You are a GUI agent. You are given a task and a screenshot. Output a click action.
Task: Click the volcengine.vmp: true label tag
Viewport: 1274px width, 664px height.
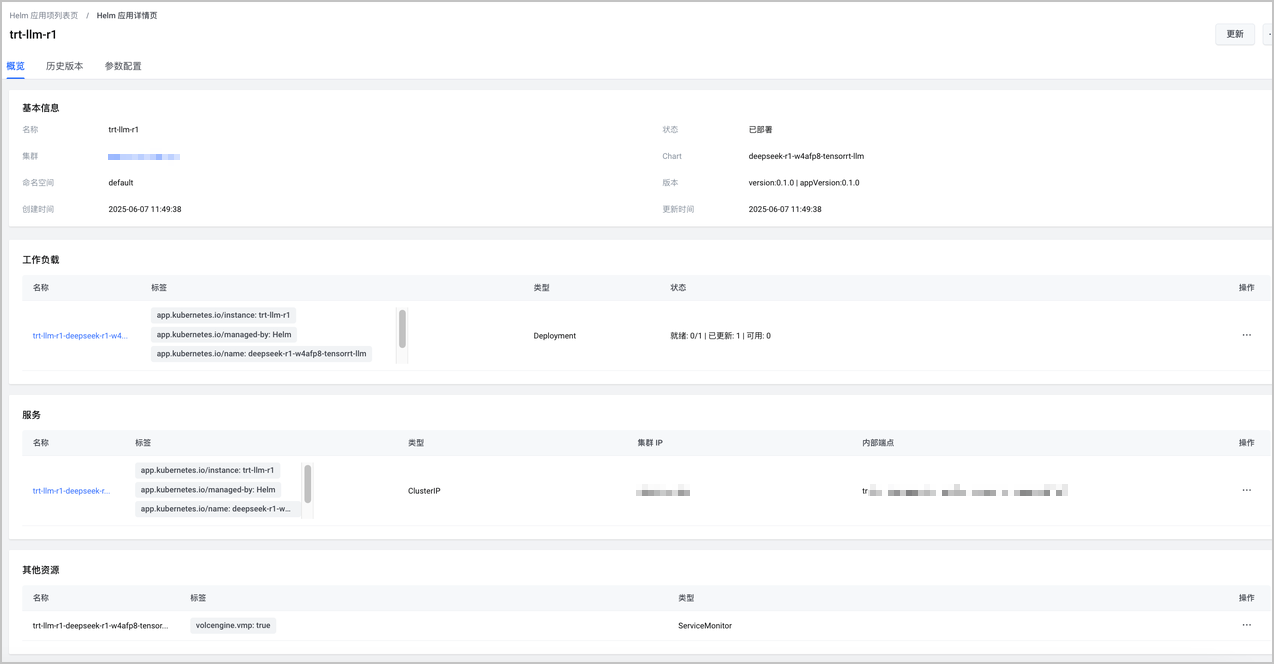tap(233, 626)
